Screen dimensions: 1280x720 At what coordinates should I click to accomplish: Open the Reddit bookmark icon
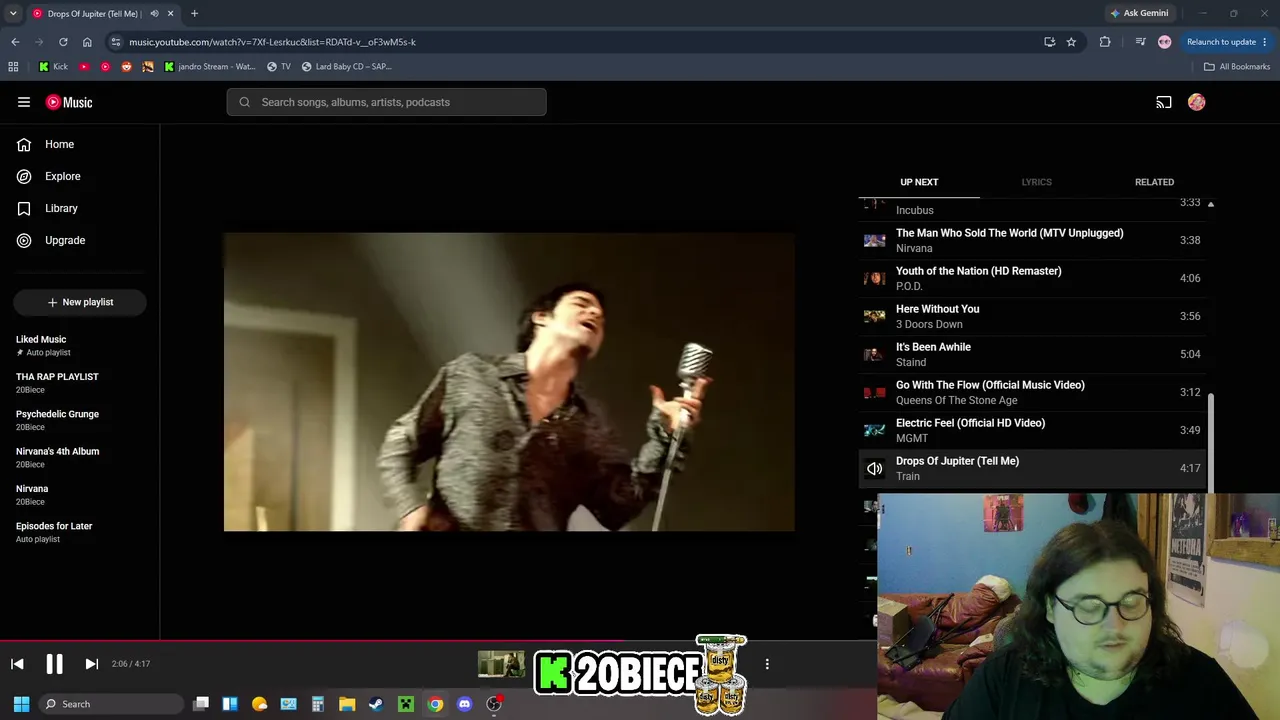pos(126,67)
